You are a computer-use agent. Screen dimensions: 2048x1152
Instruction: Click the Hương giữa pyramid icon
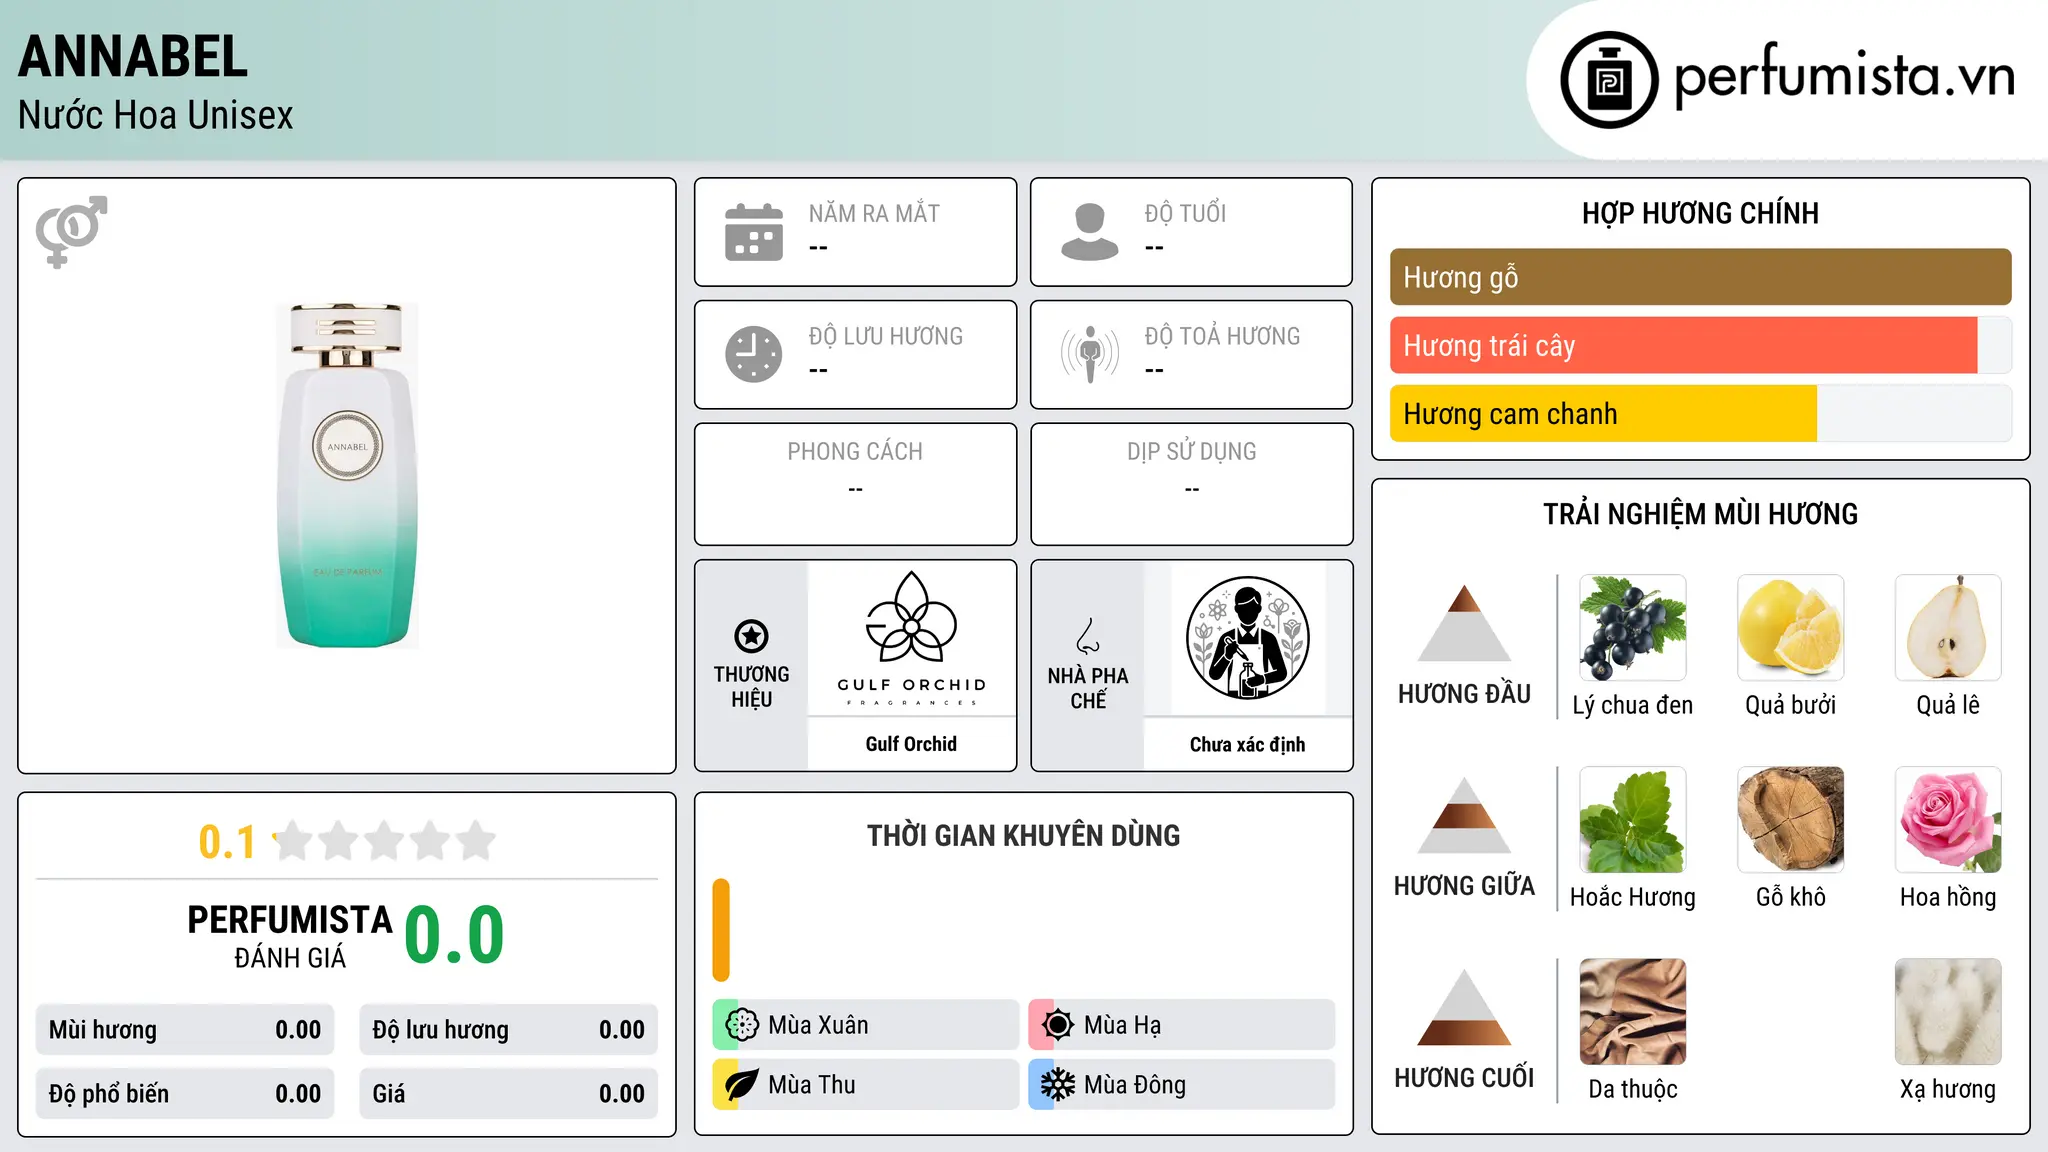point(1464,815)
